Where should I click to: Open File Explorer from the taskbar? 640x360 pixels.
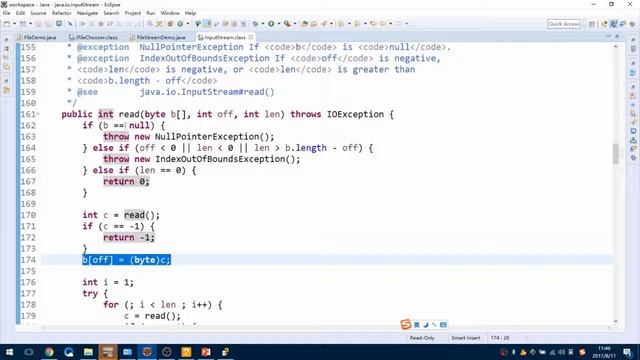pos(88,352)
